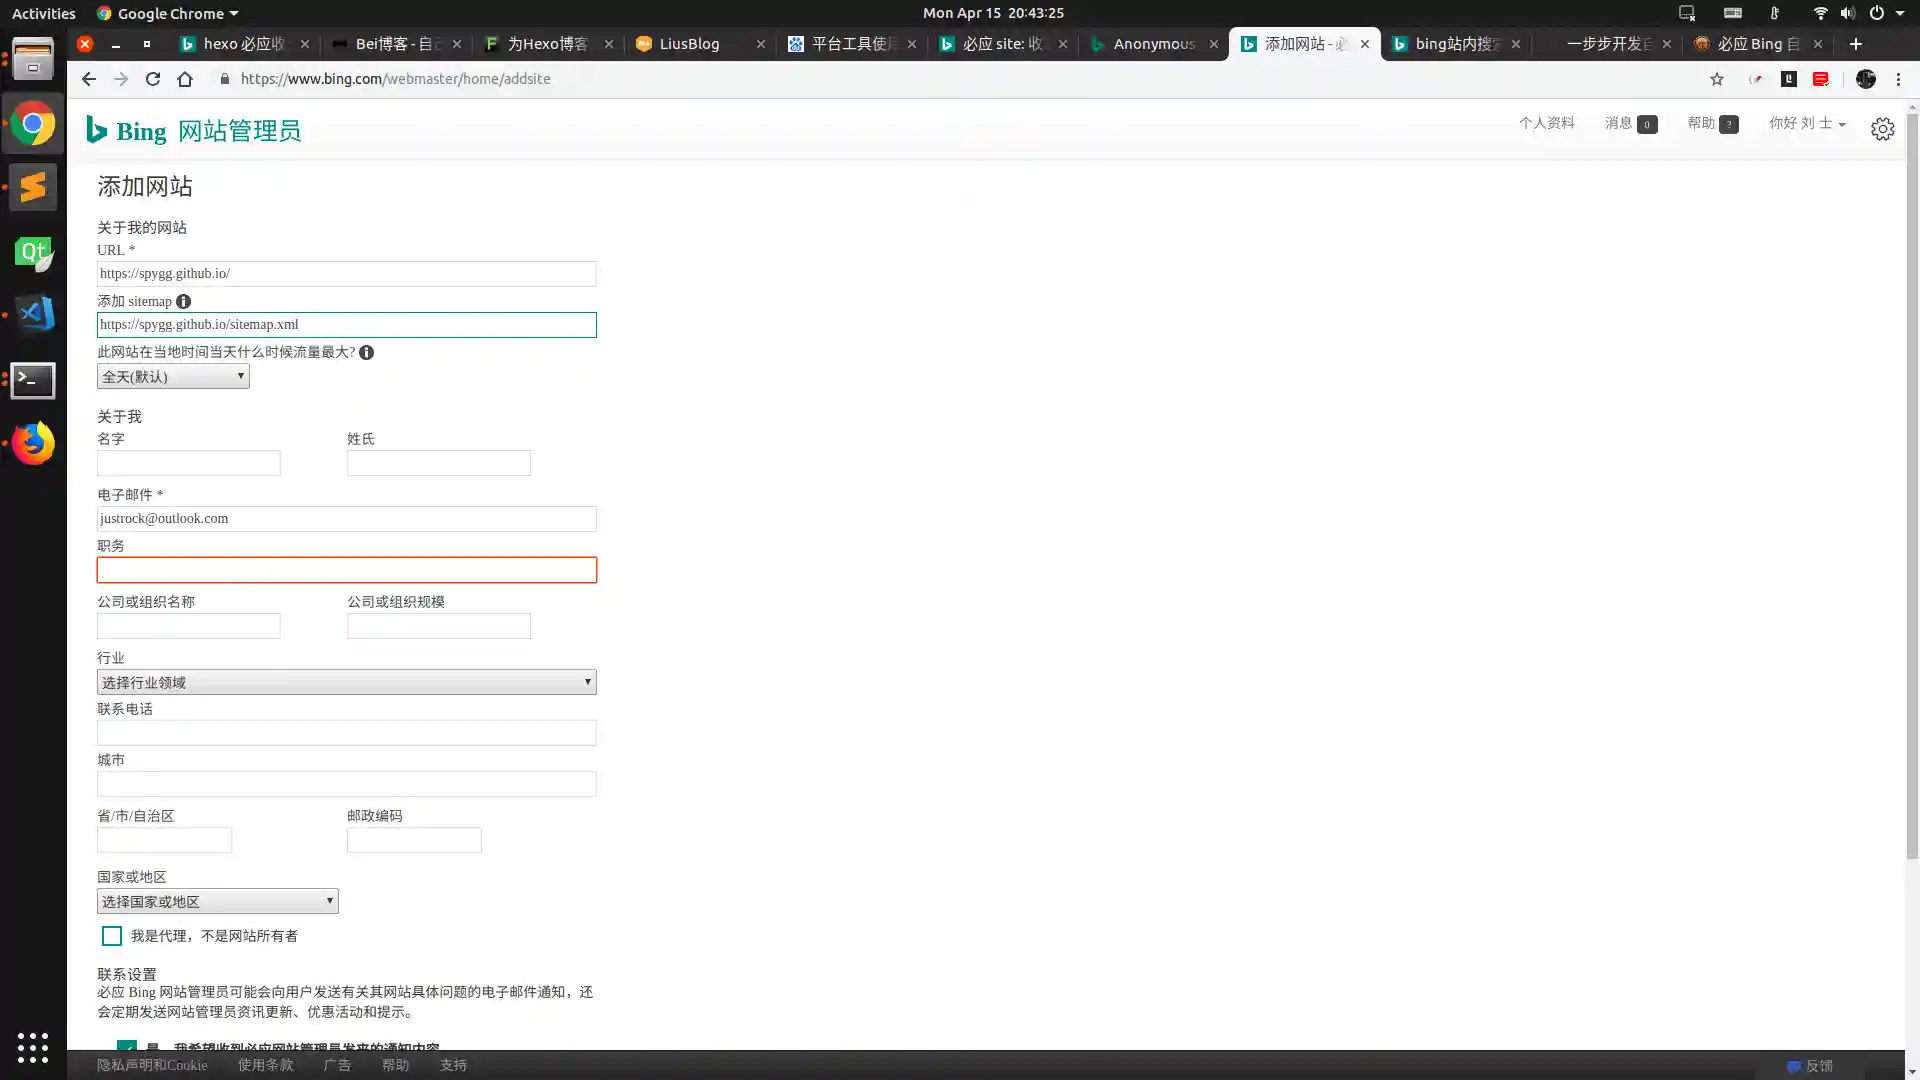The width and height of the screenshot is (1920, 1080).
Task: Click the 姓氏 last name field
Action: pyautogui.click(x=439, y=463)
